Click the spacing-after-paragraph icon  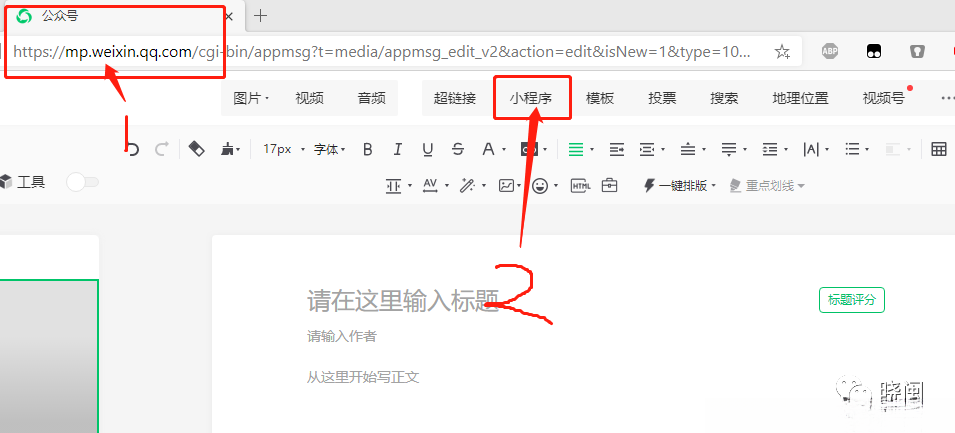coord(729,149)
